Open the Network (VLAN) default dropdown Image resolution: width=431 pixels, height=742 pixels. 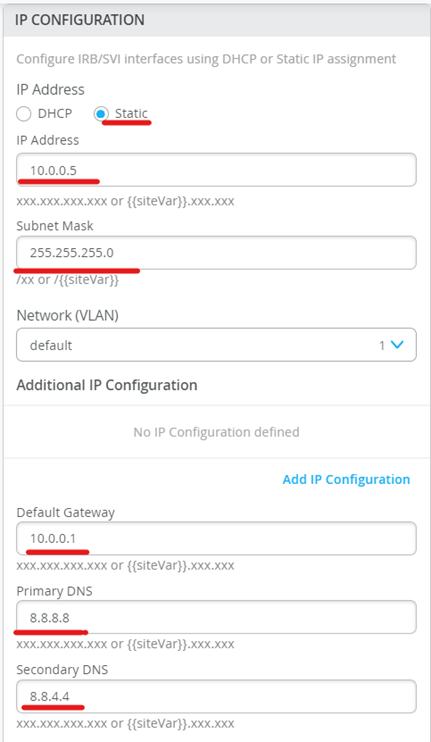(x=216, y=345)
